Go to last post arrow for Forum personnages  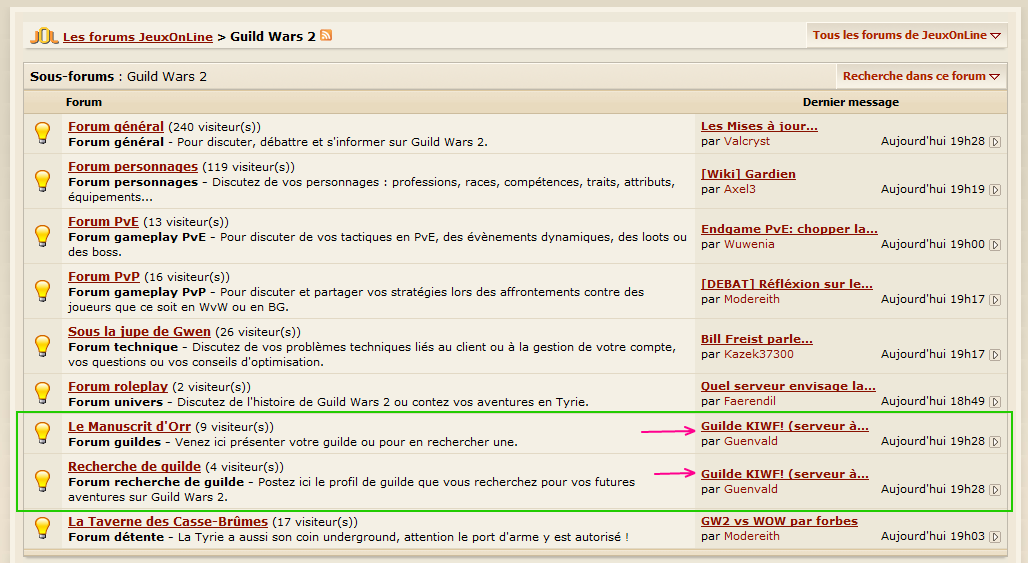pyautogui.click(x=995, y=189)
